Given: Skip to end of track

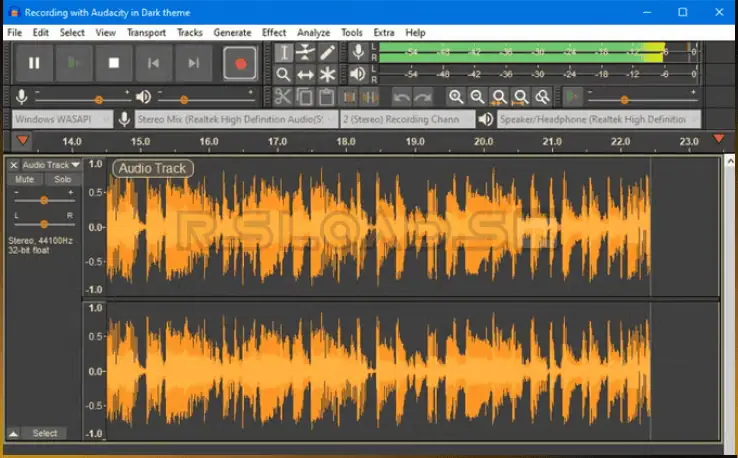Looking at the screenshot, I should click(193, 63).
